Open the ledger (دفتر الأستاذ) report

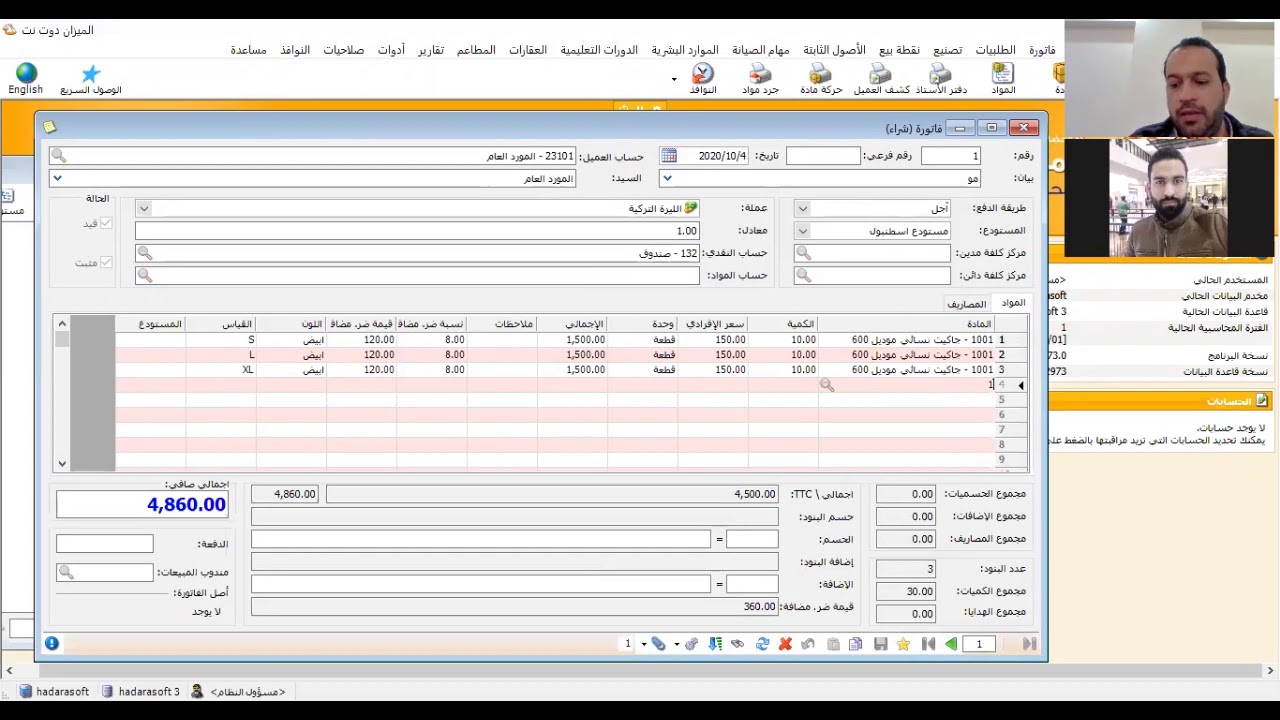[941, 79]
